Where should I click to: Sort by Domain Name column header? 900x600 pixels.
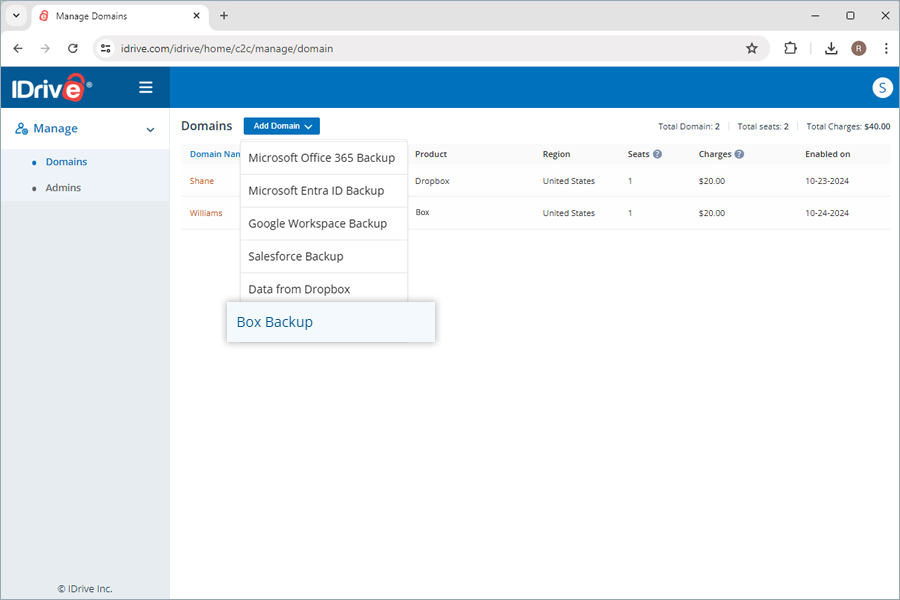[215, 154]
